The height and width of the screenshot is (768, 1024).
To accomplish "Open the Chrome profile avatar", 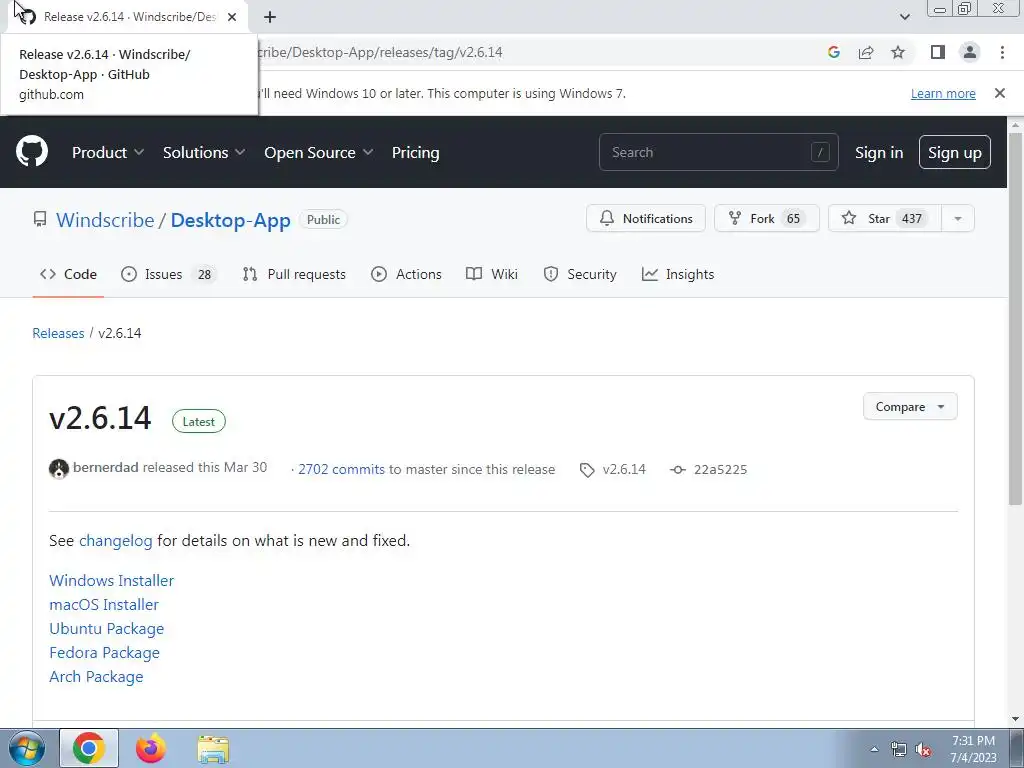I will (970, 52).
